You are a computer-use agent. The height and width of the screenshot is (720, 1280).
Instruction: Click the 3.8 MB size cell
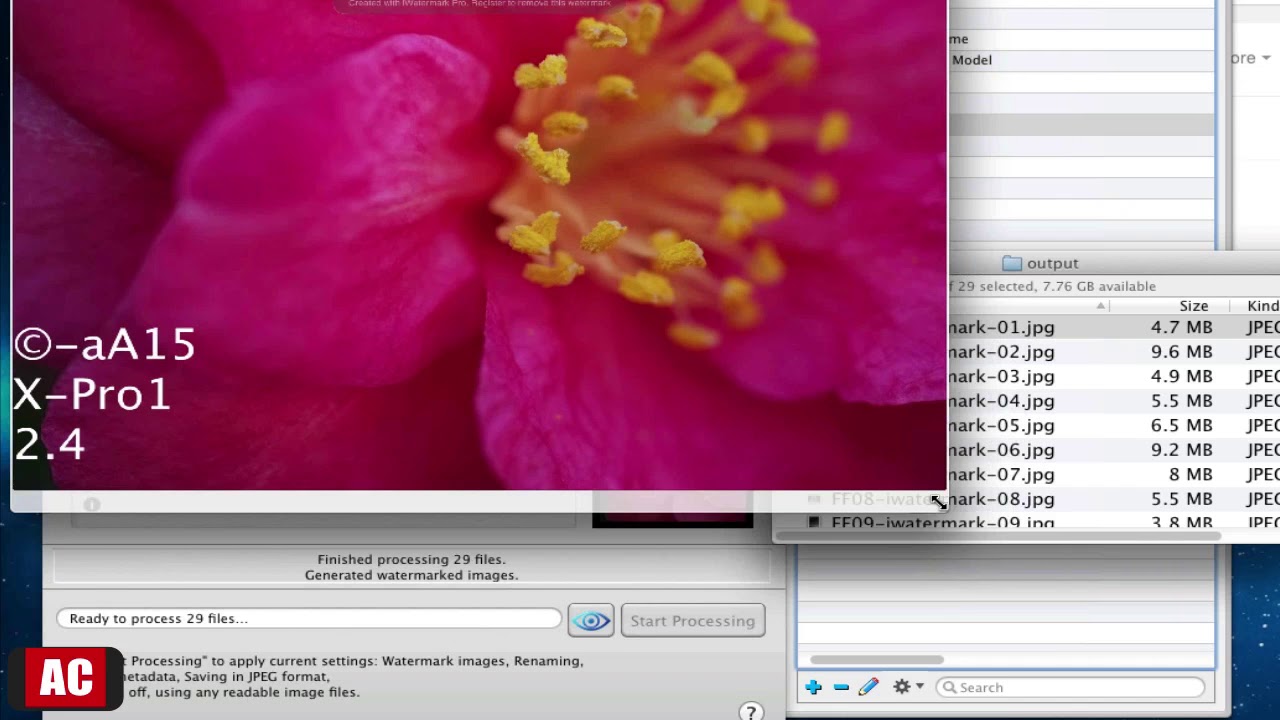pos(1181,523)
